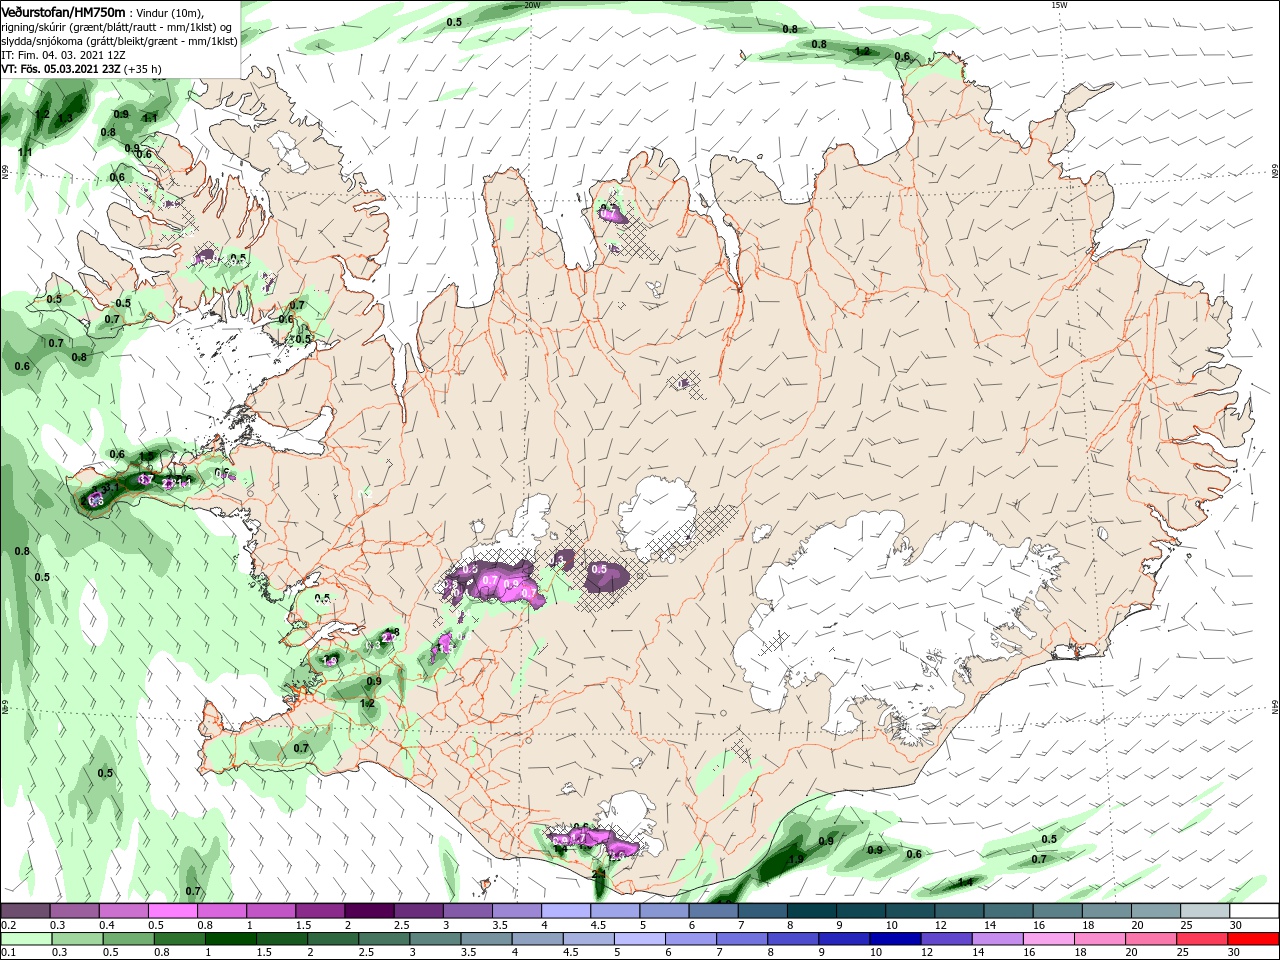Viewport: 1280px width, 960px height.
Task: Click the '20W' longitude label at top
Action: (x=532, y=5)
